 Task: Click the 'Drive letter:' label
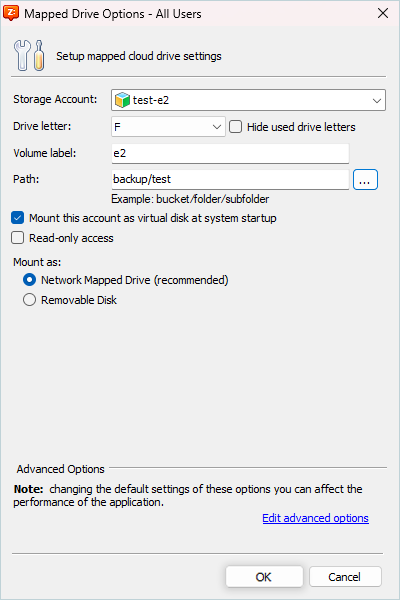click(x=42, y=126)
